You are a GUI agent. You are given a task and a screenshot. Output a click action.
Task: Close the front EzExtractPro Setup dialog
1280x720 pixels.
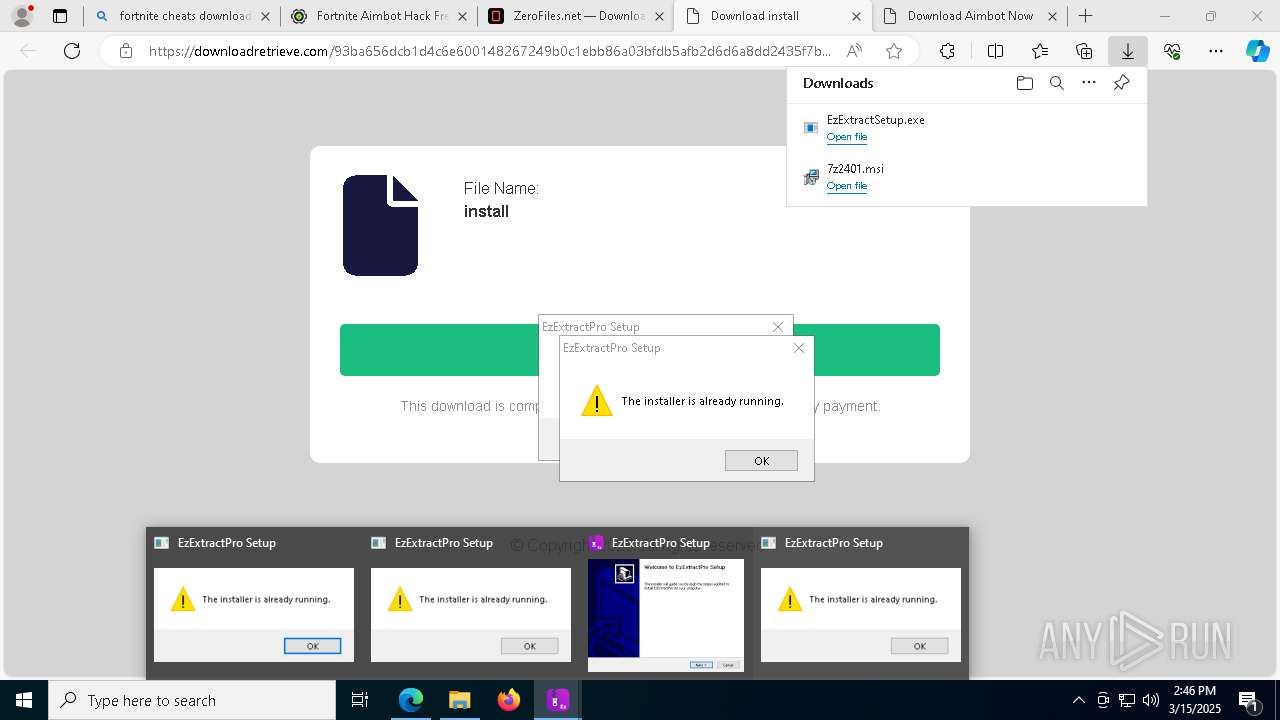tap(799, 348)
